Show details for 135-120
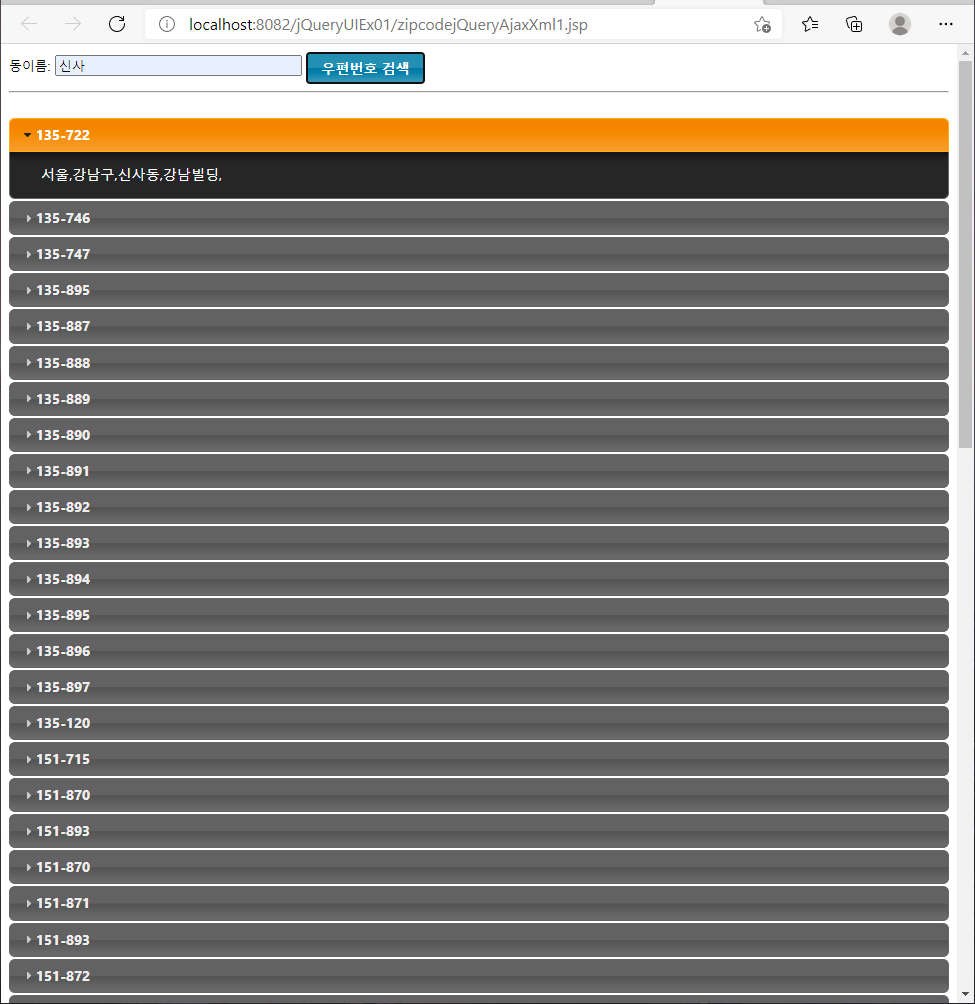 (479, 723)
